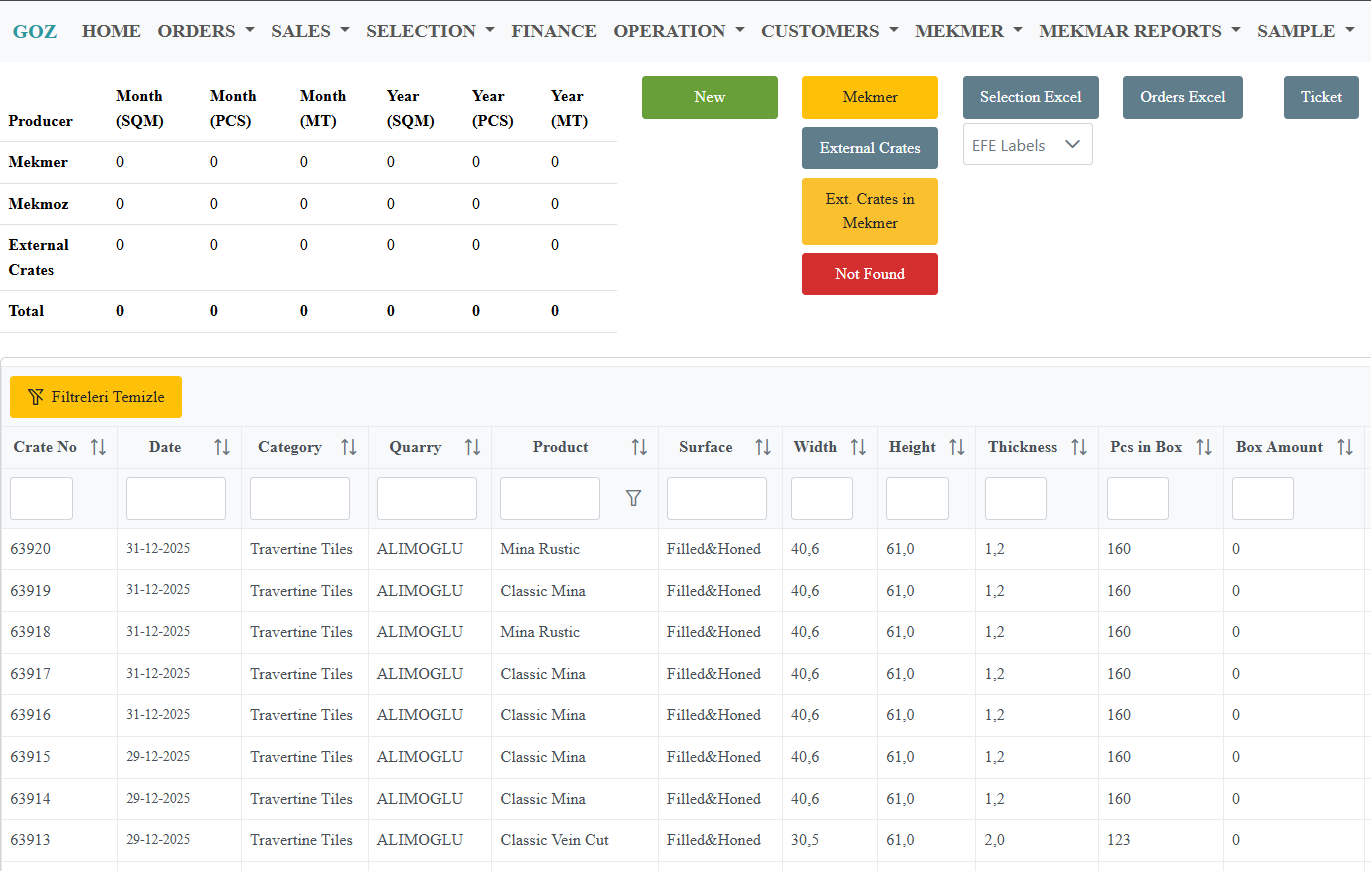Viewport: 1371px width, 871px height.
Task: Click the Date column sort icon
Action: click(222, 447)
